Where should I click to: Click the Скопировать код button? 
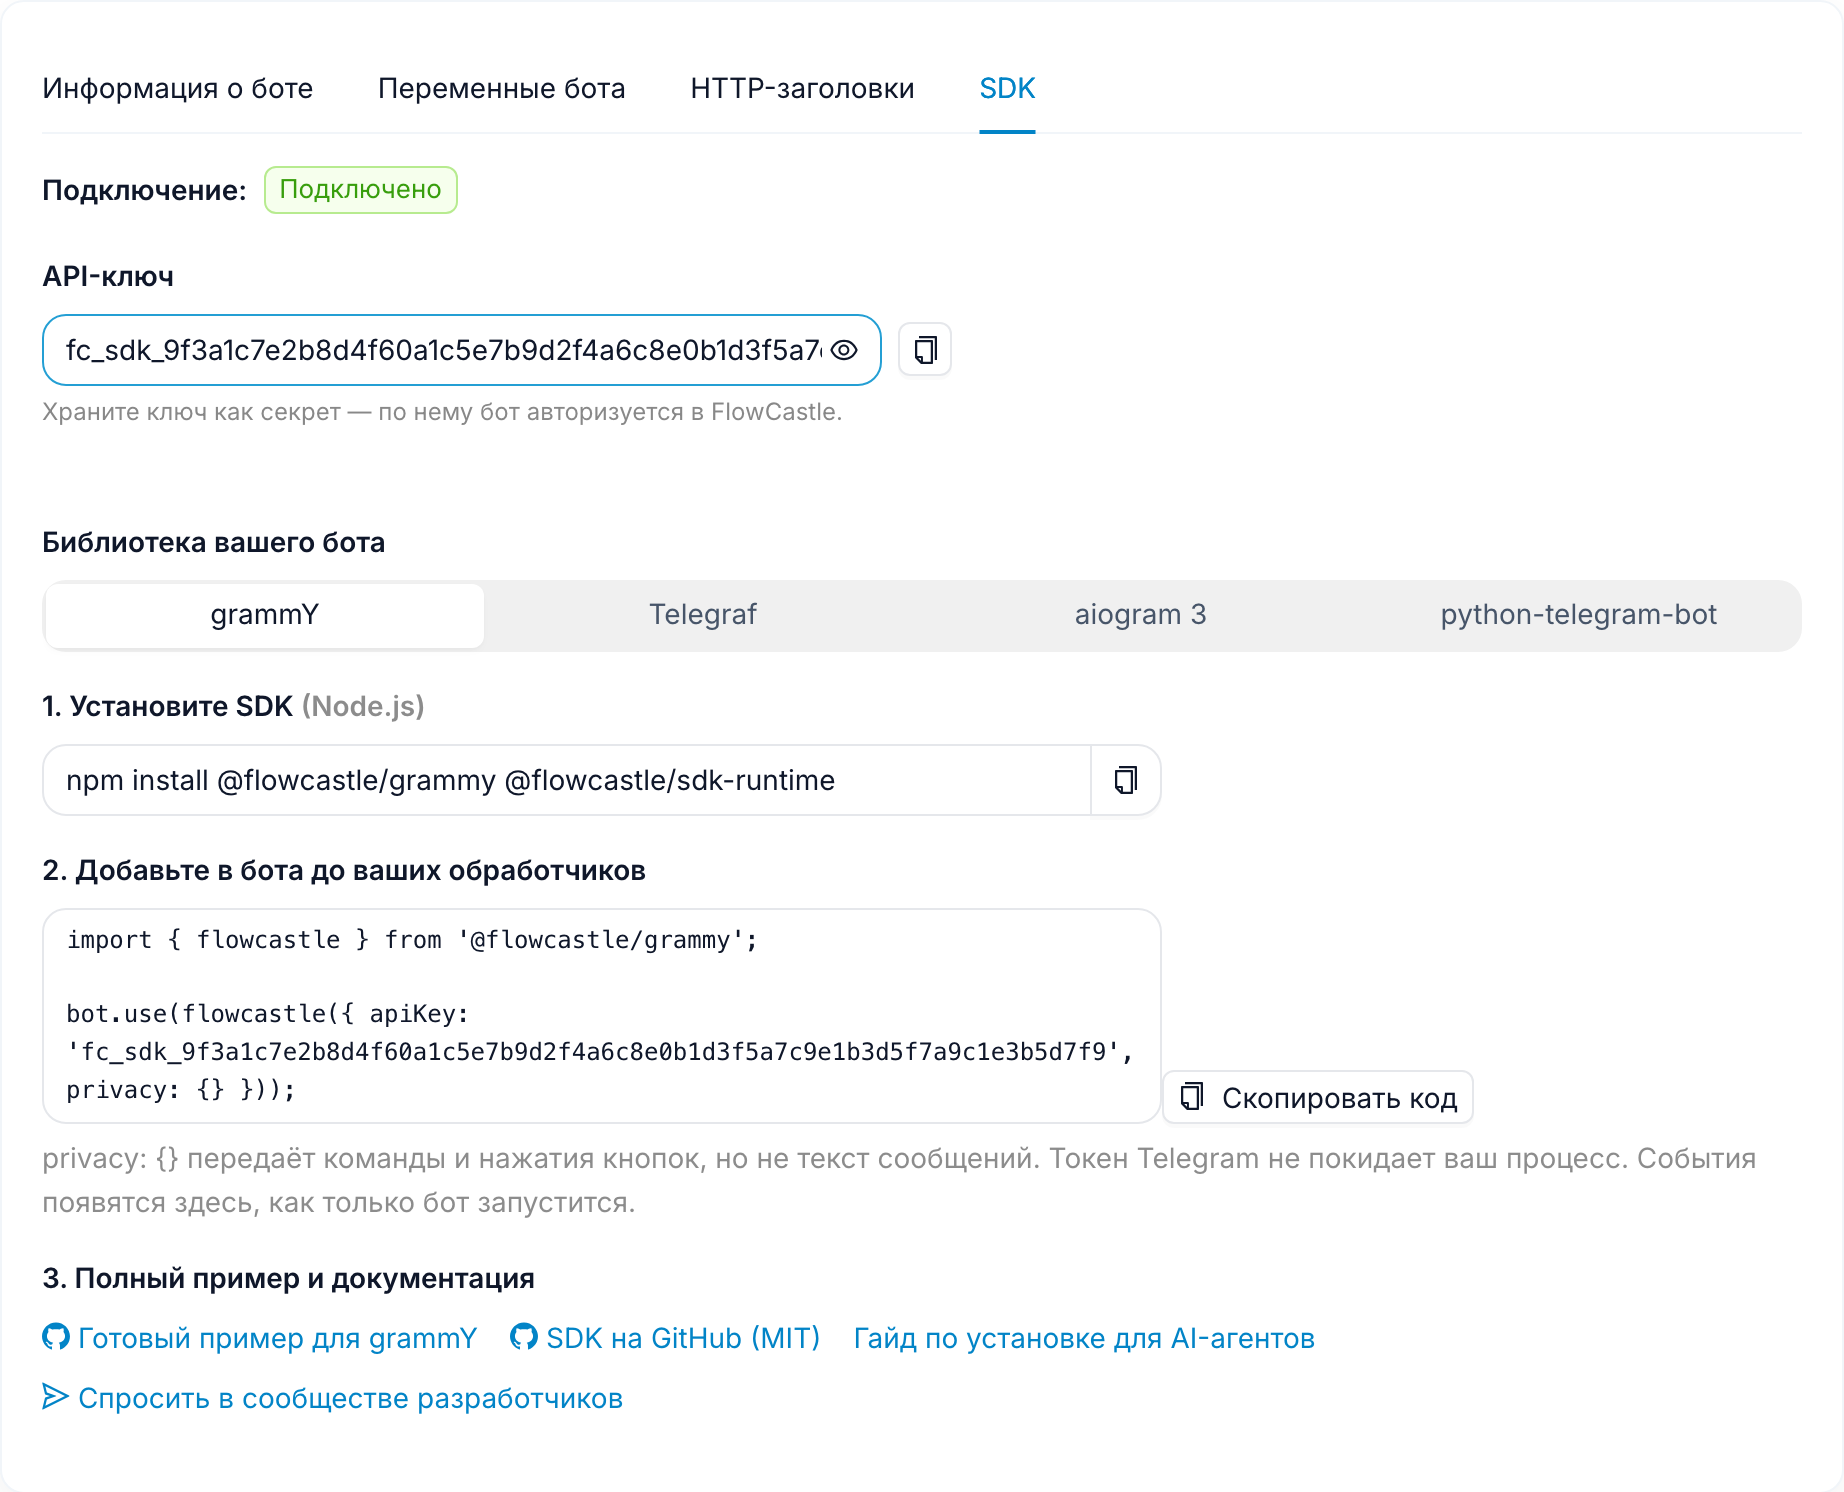click(1318, 1097)
